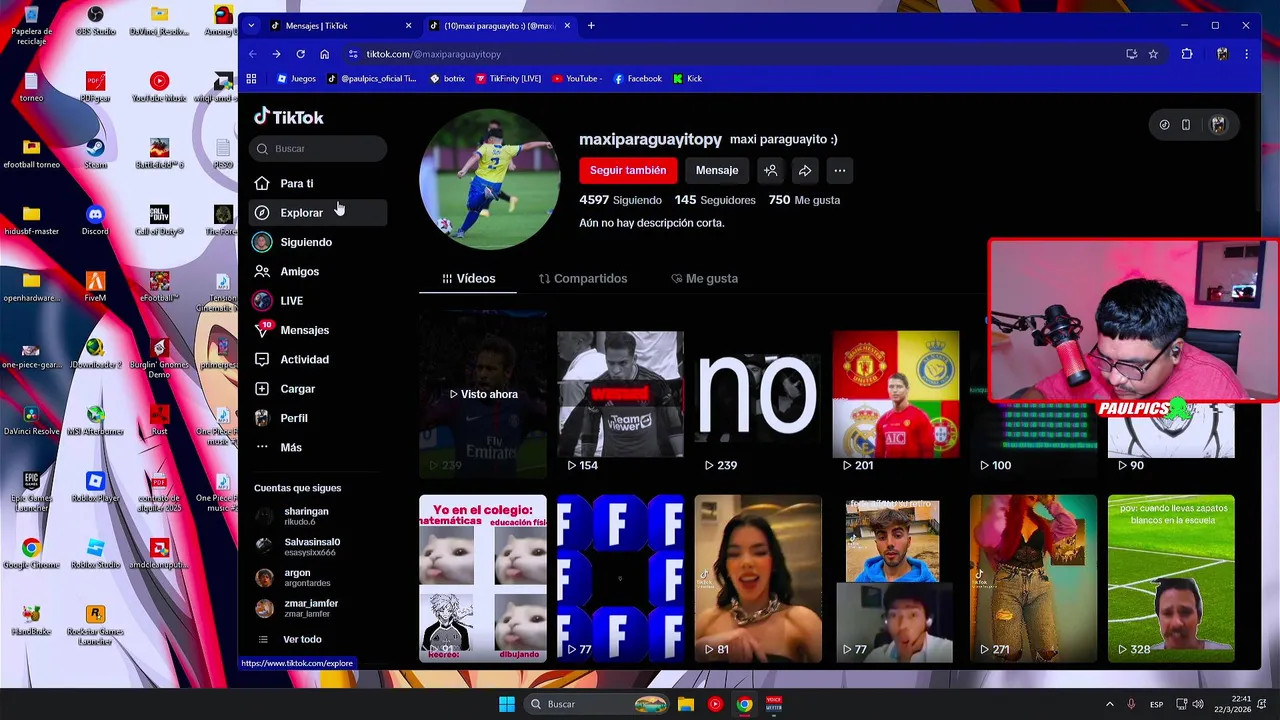Open the 'Yo en el colegio' cat video
The height and width of the screenshot is (720, 1280).
[483, 578]
